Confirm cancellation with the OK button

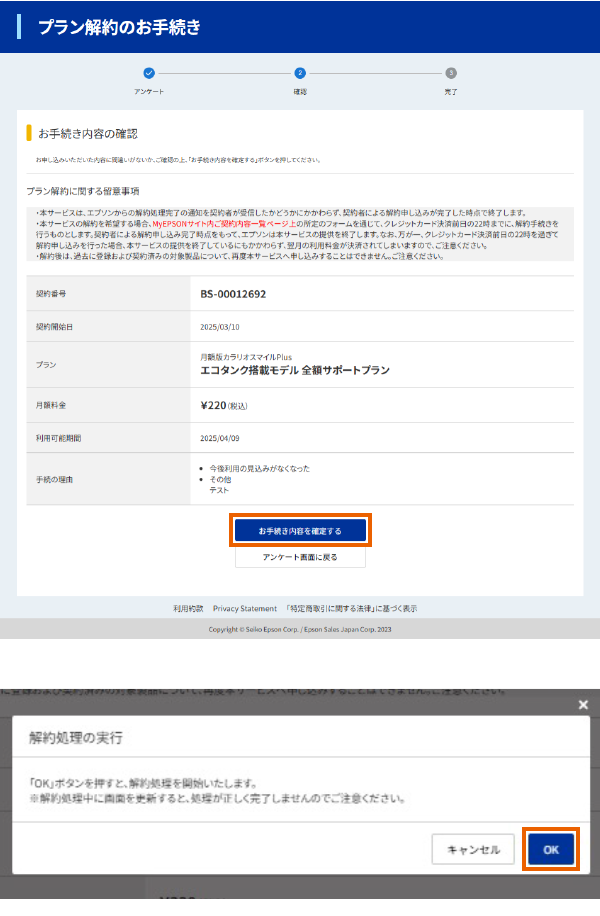[551, 849]
